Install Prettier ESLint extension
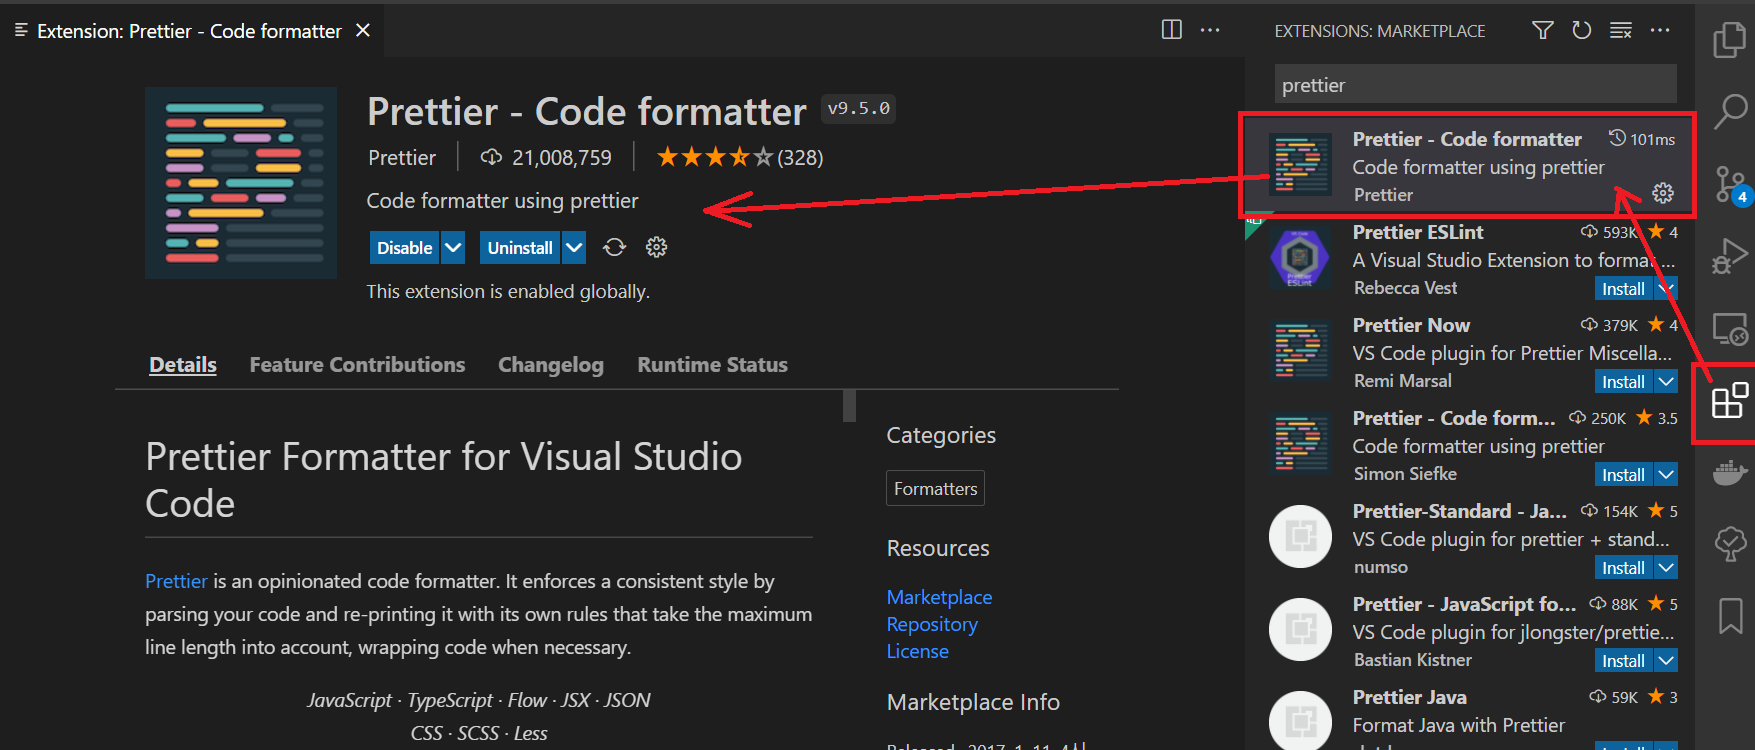The image size is (1755, 750). [x=1624, y=289]
